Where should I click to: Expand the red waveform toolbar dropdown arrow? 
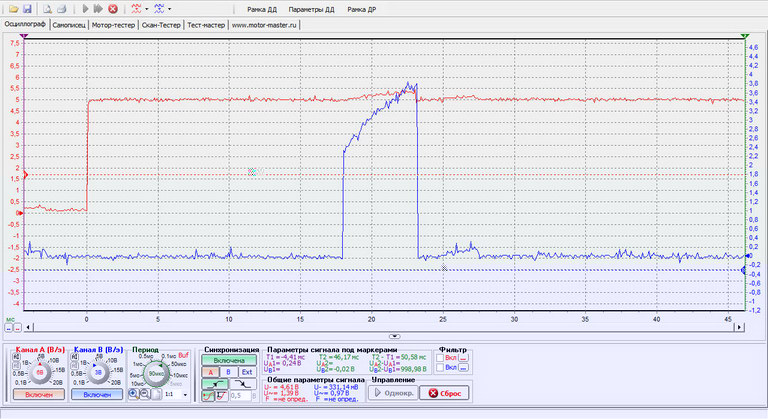pyautogui.click(x=147, y=8)
